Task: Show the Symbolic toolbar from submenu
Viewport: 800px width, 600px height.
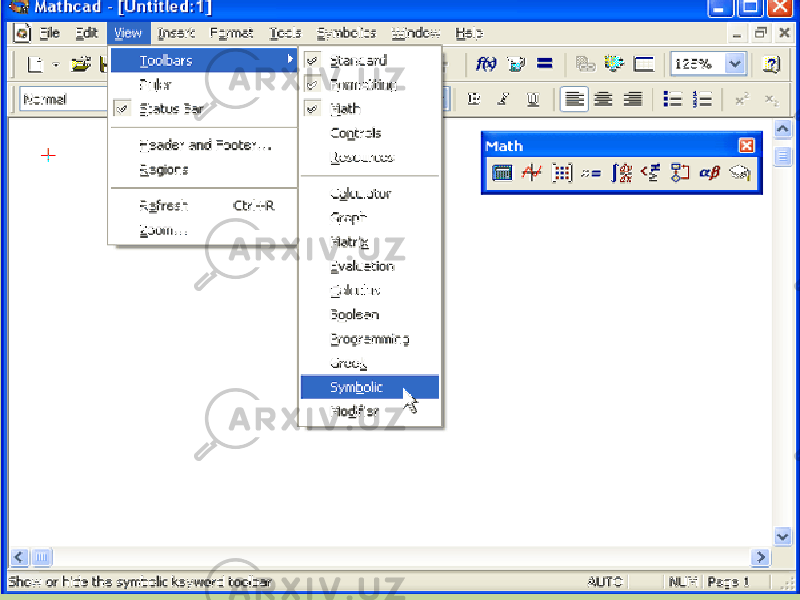Action: (370, 387)
